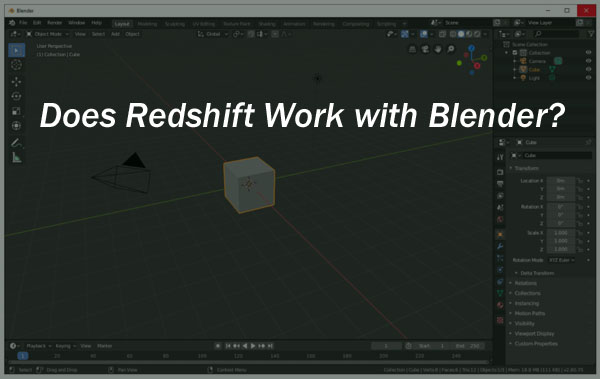The width and height of the screenshot is (600, 379).
Task: Open Output properties tab
Action: coord(500,184)
